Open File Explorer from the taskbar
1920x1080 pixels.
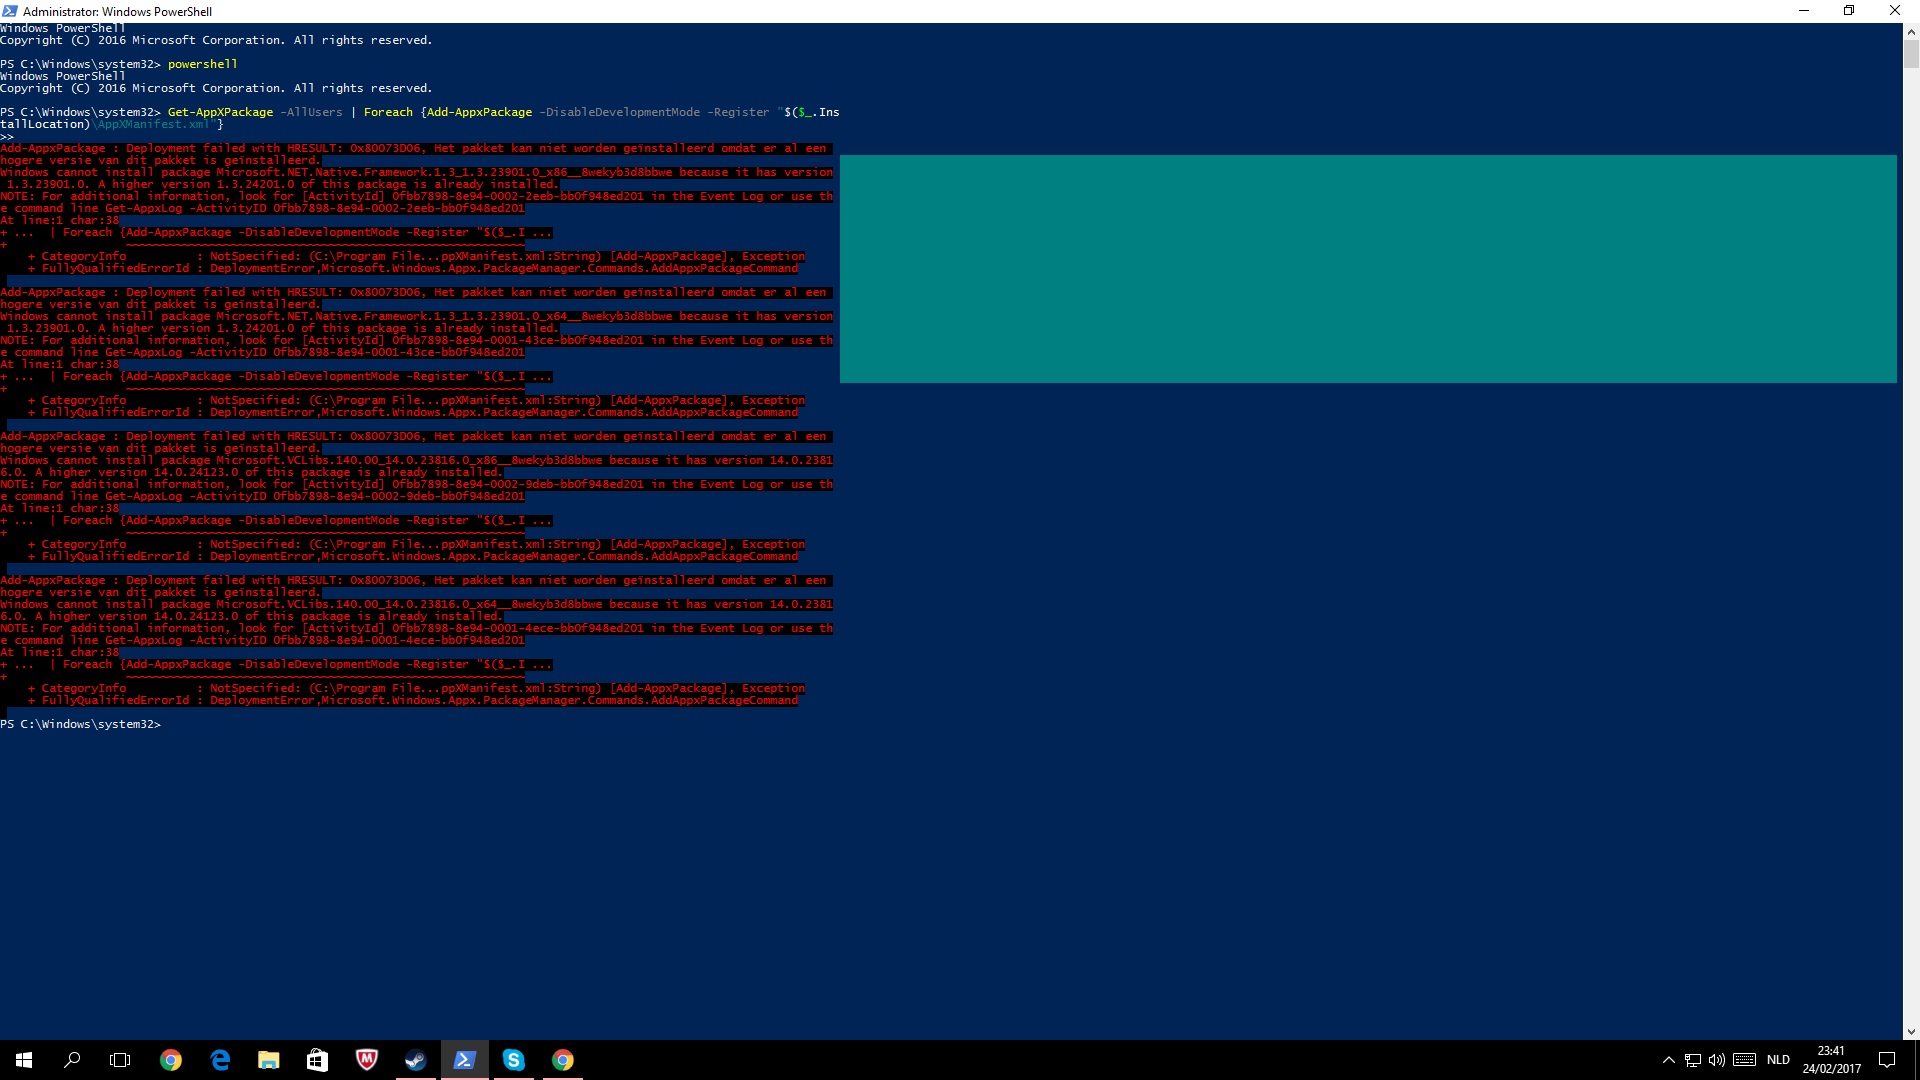pos(269,1060)
